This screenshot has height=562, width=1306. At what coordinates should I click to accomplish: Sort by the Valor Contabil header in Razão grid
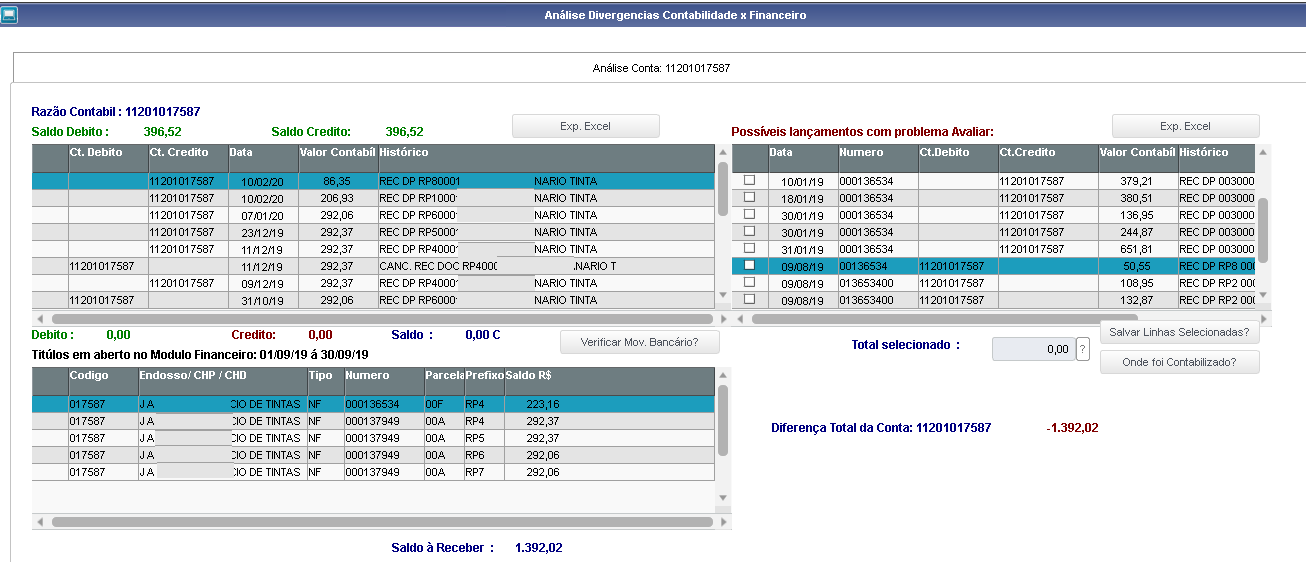pyautogui.click(x=337, y=152)
